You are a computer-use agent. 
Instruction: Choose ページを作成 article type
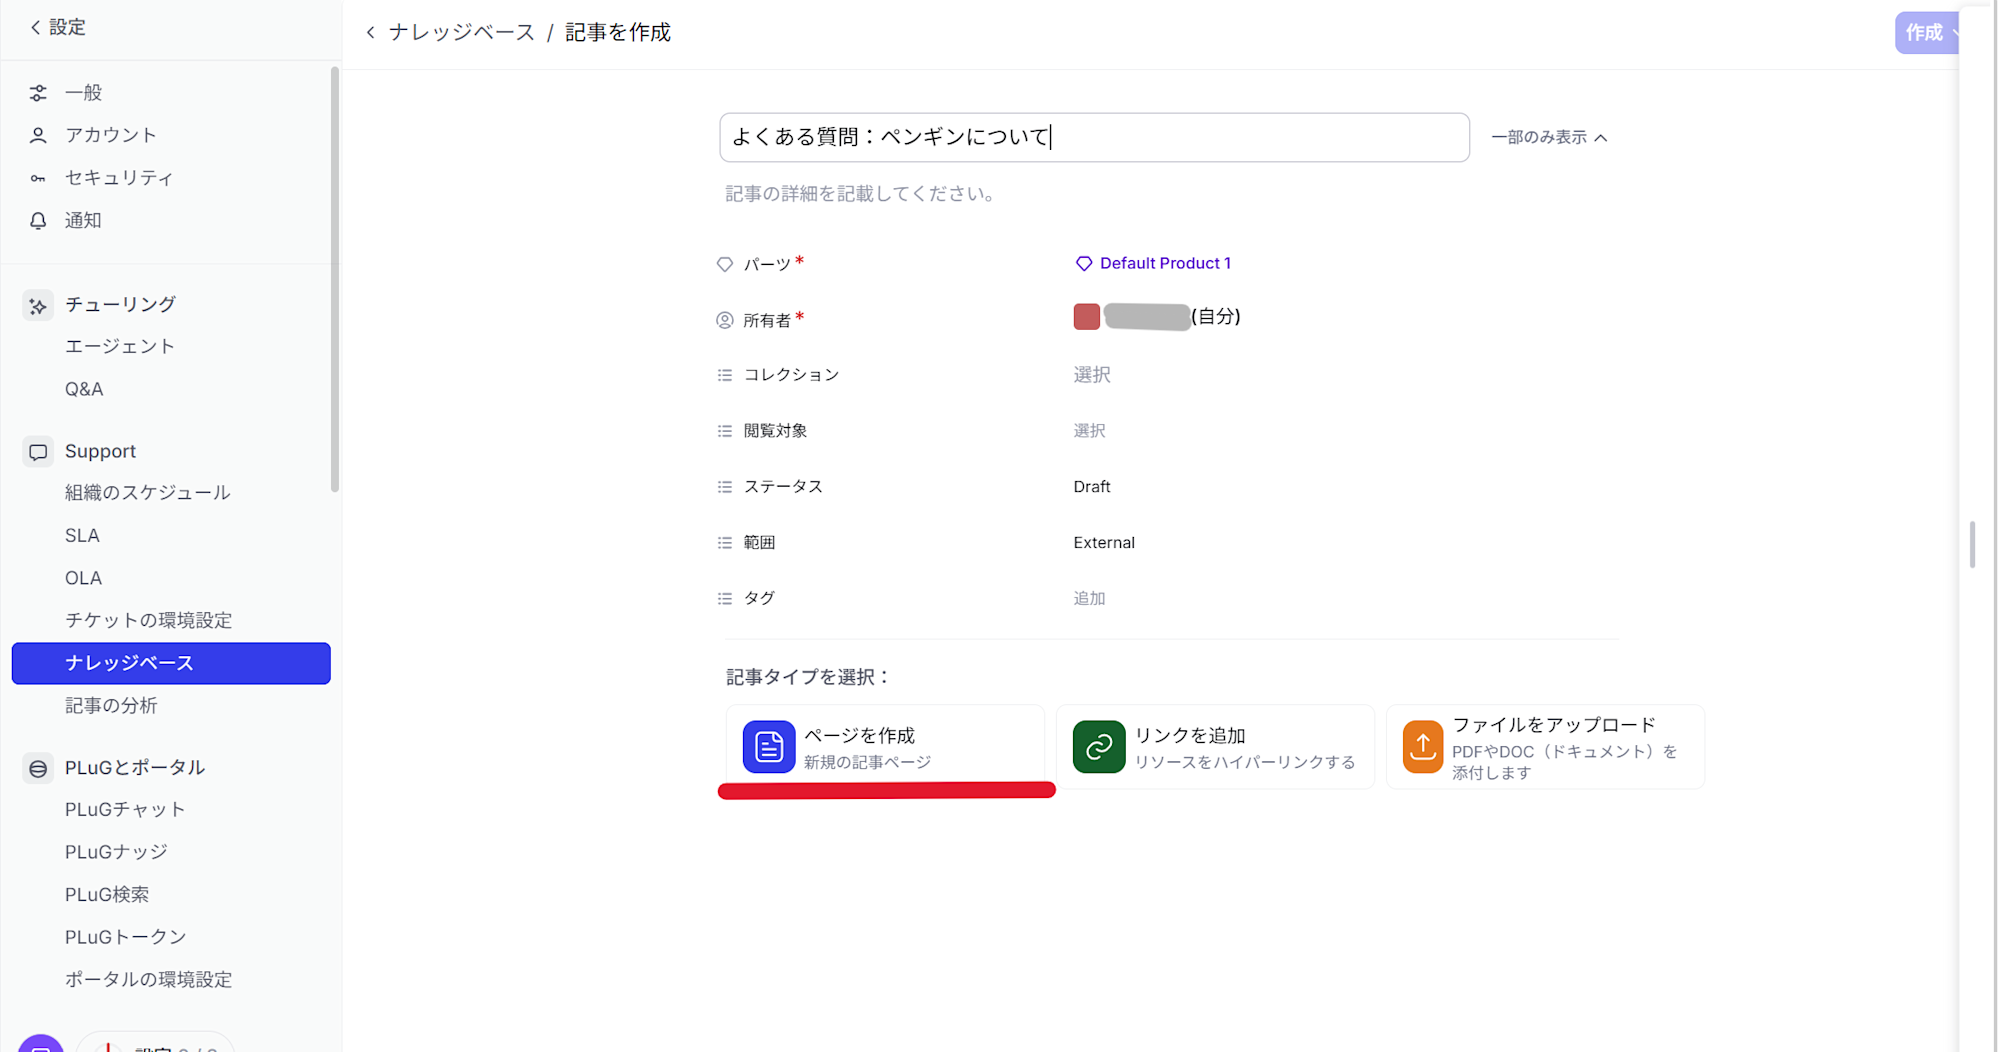885,747
